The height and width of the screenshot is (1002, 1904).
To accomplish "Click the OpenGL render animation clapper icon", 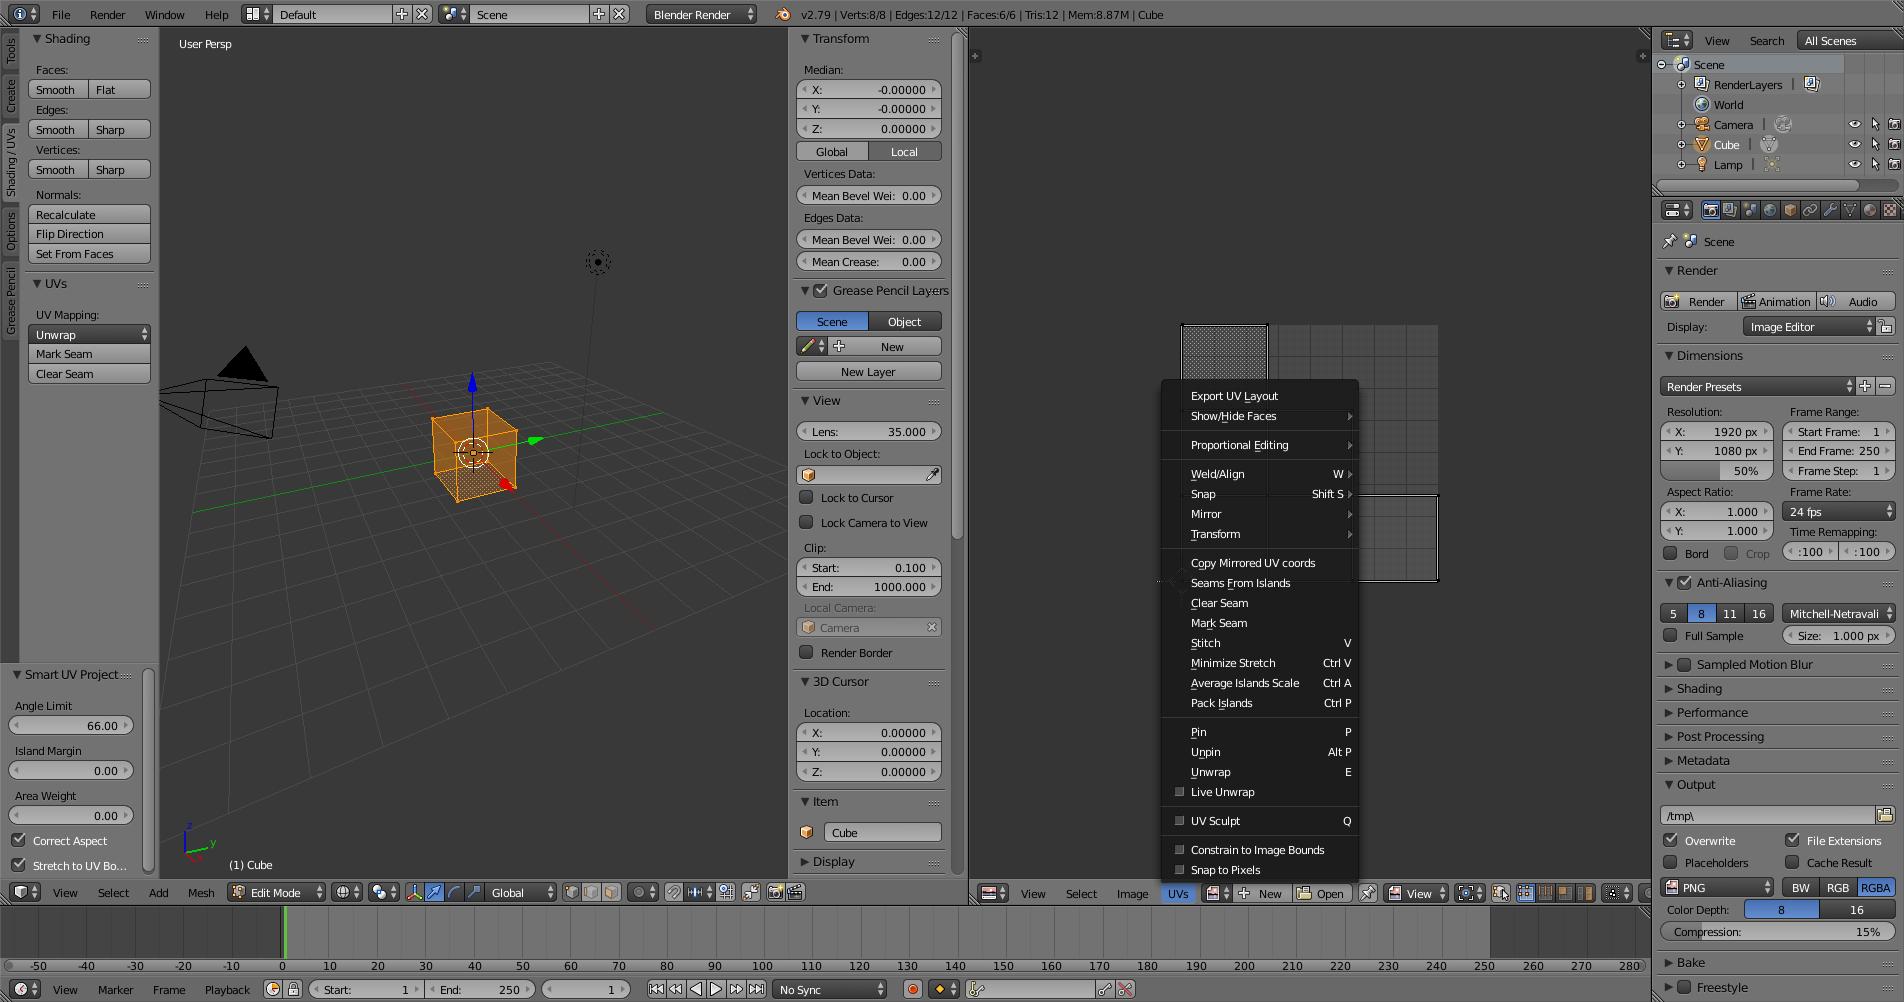I will coord(796,892).
